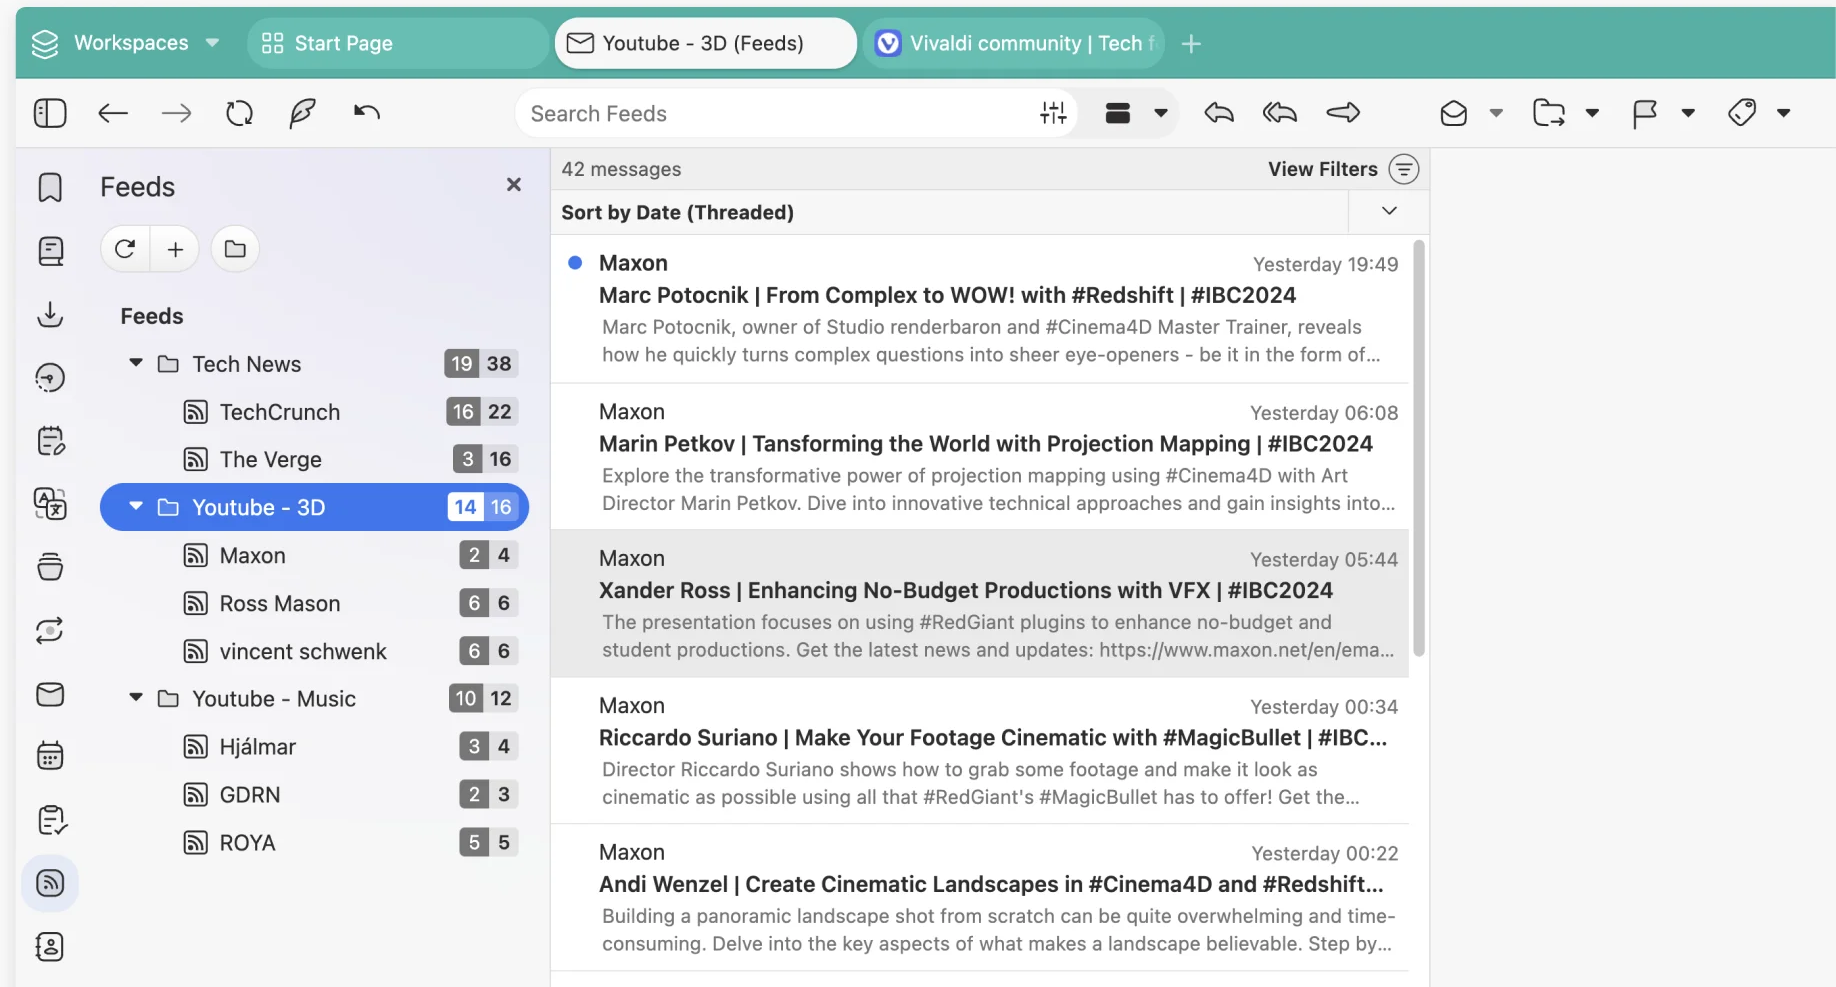Open Reading List panel in sidebar

tap(50, 250)
